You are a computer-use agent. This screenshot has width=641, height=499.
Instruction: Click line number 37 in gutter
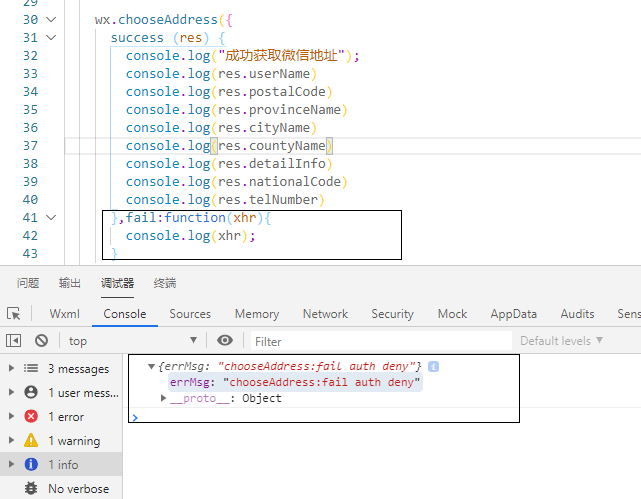click(x=30, y=146)
